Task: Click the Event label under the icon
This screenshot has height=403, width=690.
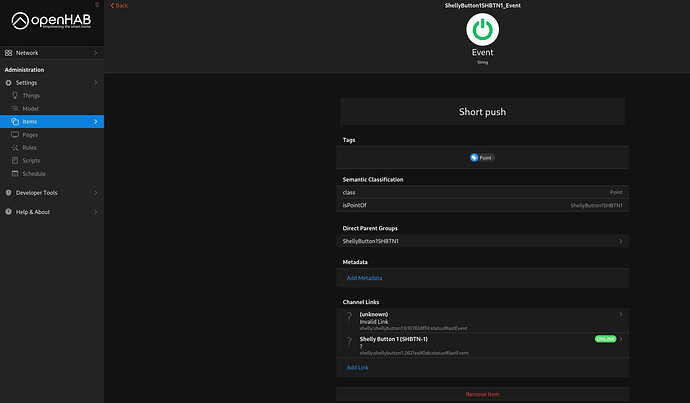Action: (482, 52)
